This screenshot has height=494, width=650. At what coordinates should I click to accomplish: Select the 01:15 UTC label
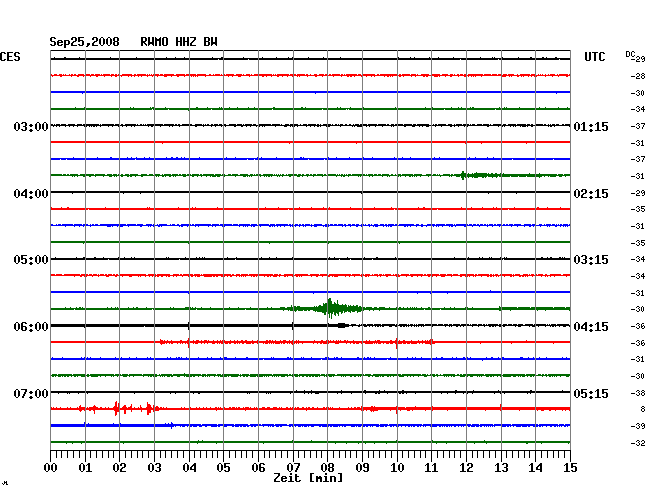click(591, 126)
